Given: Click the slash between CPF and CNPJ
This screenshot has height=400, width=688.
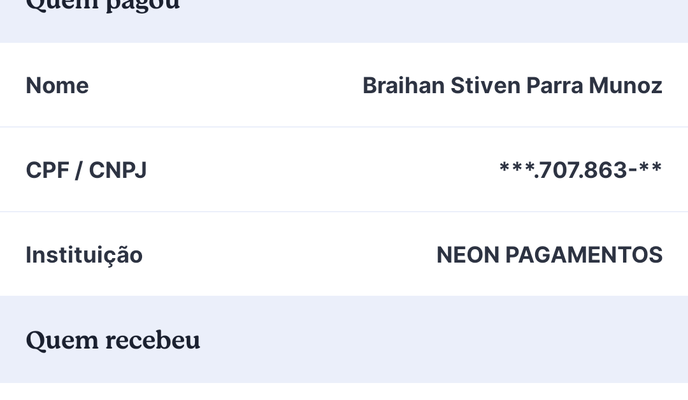Looking at the screenshot, I should tap(79, 170).
